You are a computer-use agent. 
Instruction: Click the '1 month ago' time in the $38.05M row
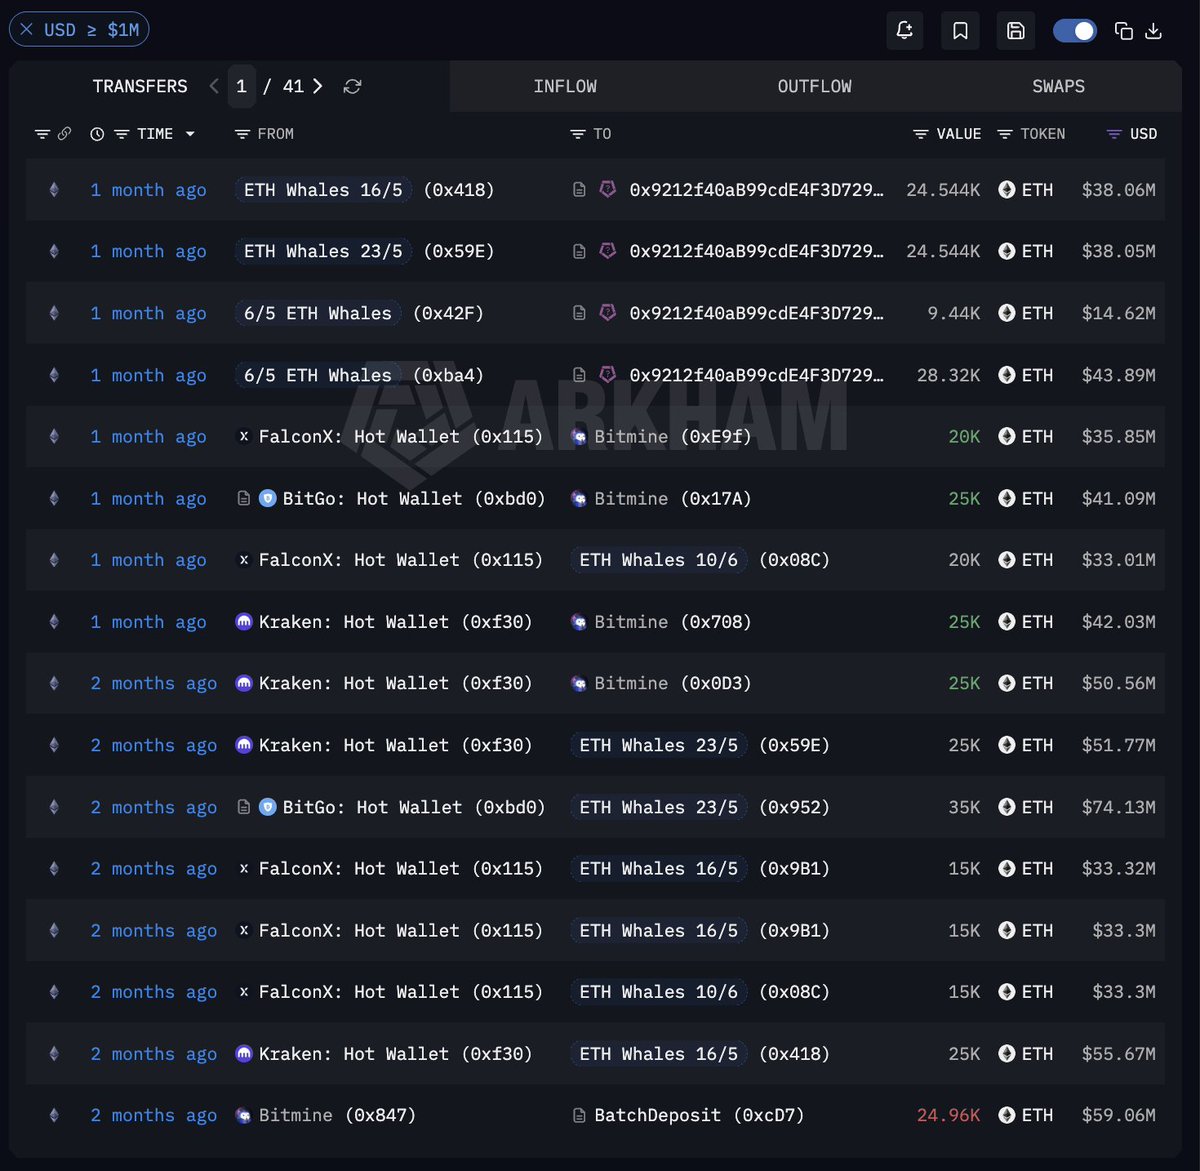point(148,252)
